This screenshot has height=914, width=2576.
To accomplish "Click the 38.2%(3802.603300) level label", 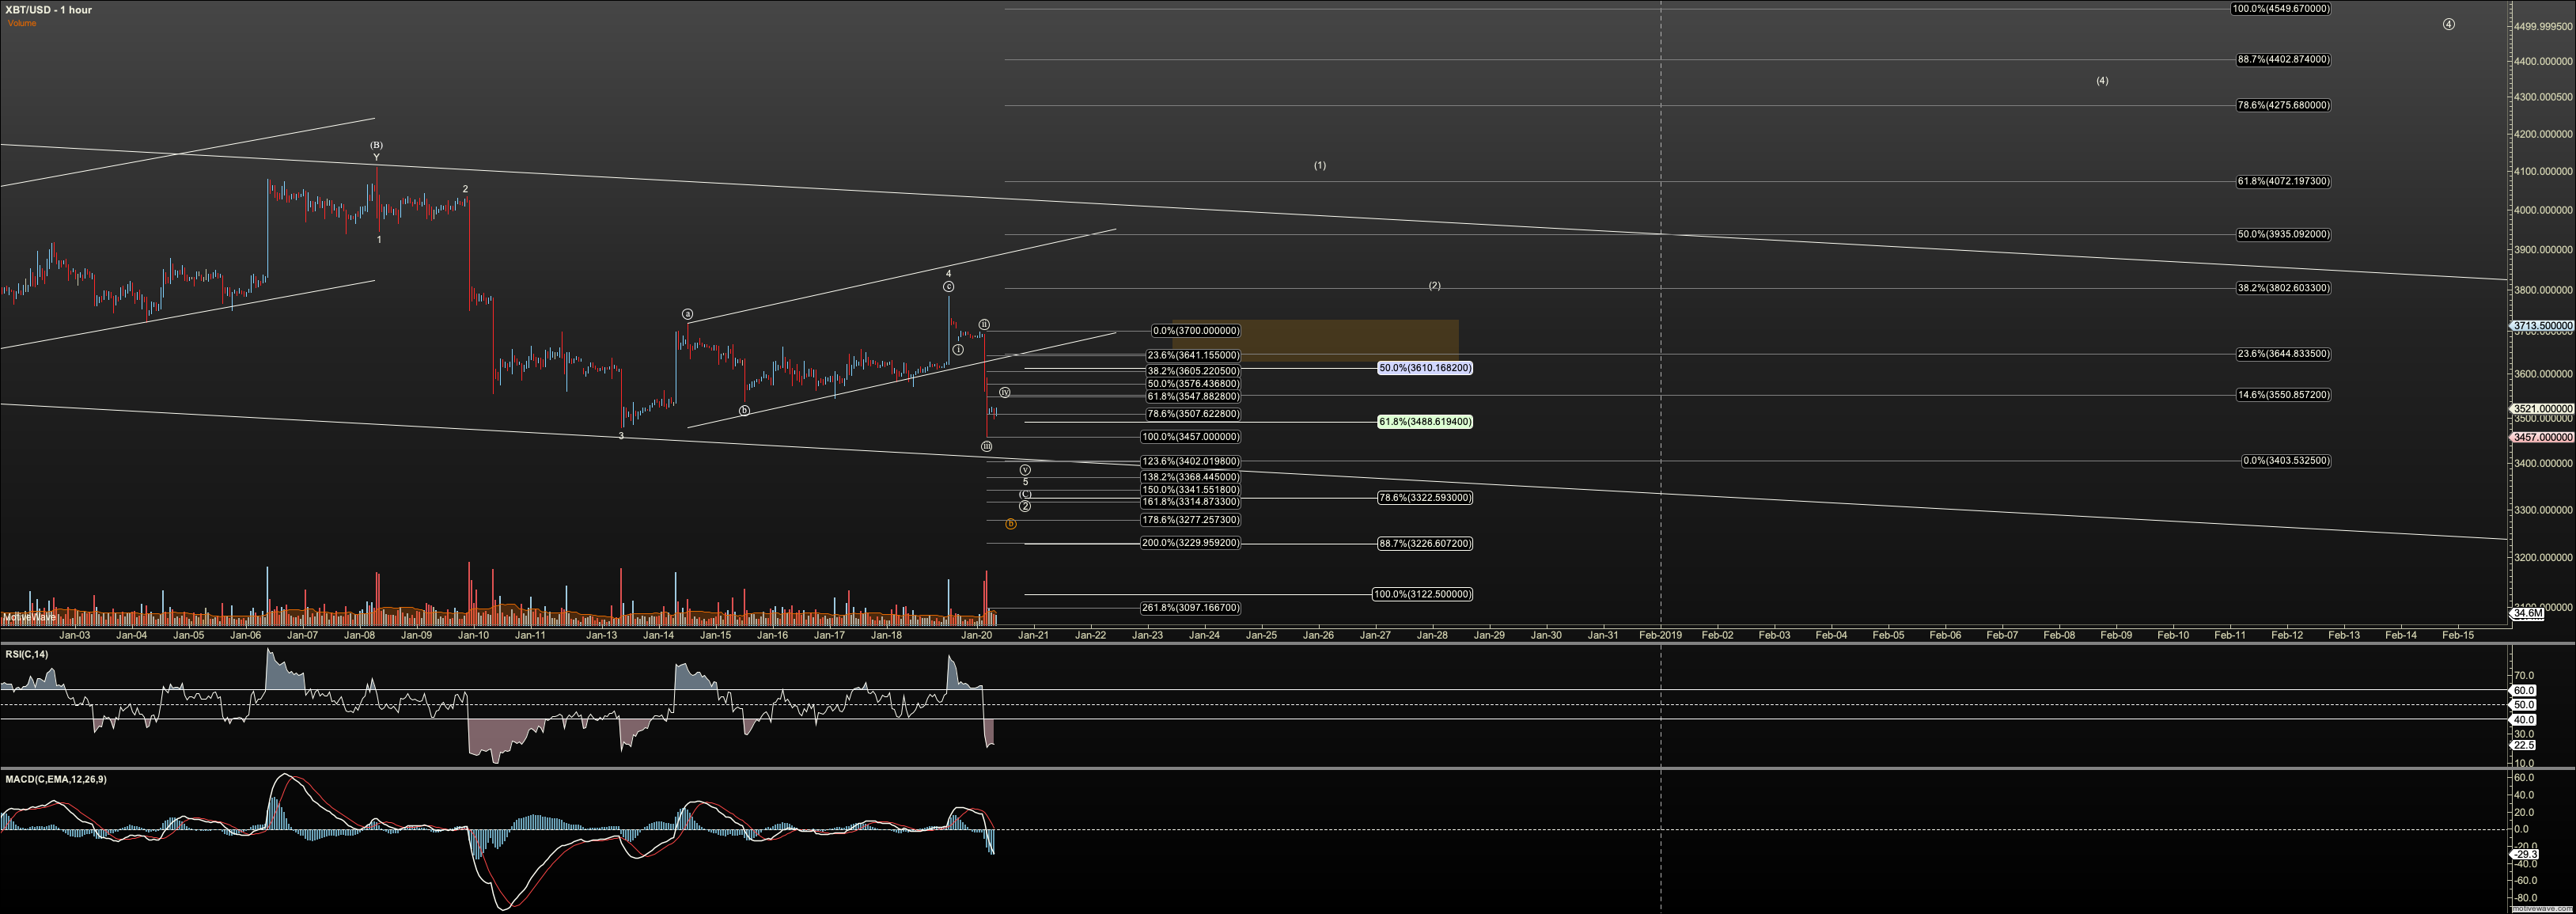I will (2284, 288).
